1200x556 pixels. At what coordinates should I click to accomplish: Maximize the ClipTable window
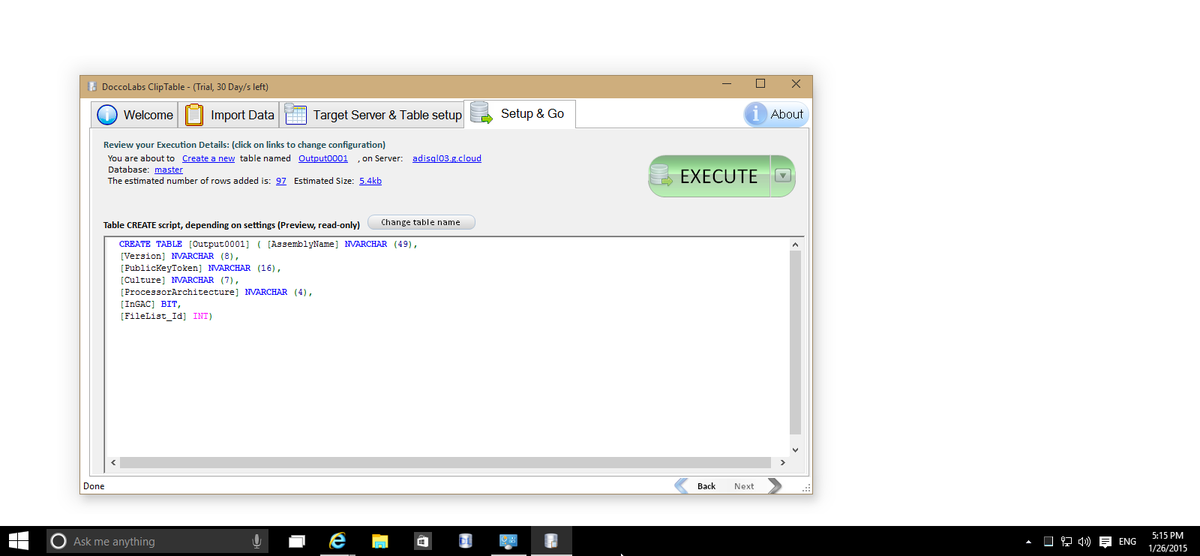(x=760, y=83)
